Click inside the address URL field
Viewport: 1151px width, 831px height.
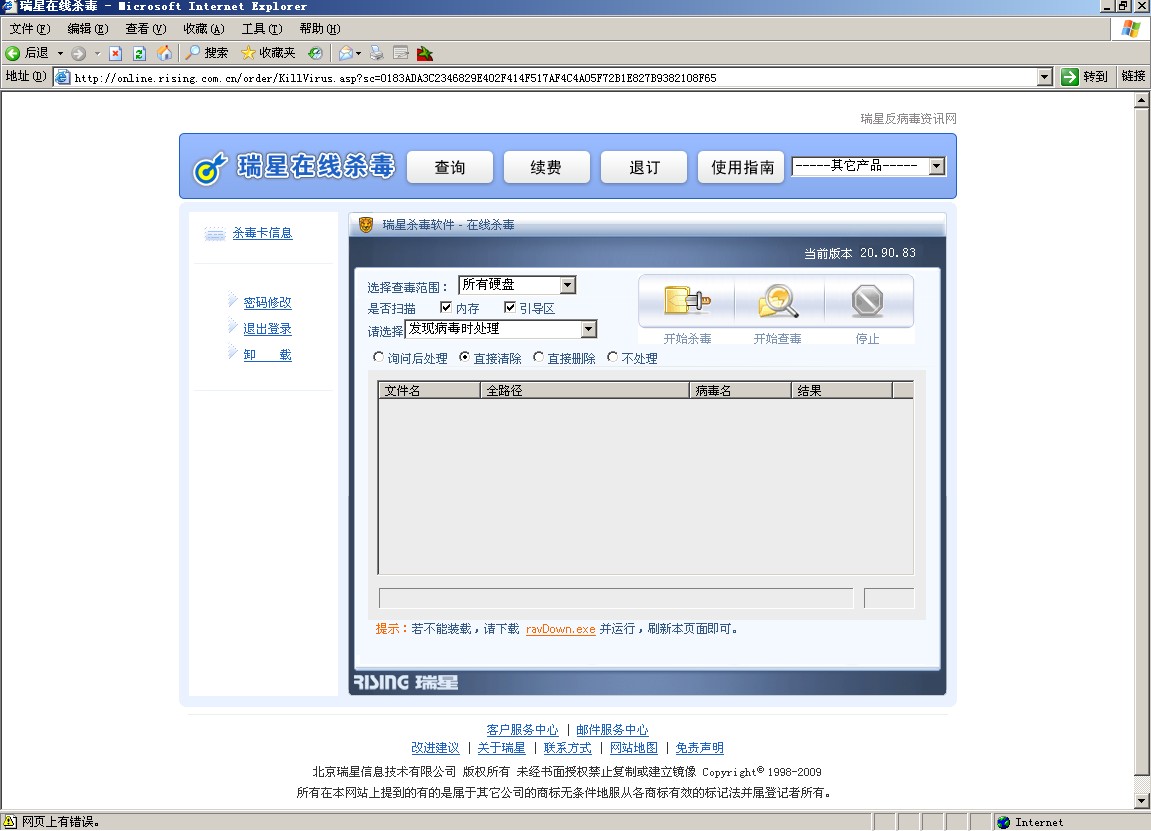(x=554, y=77)
